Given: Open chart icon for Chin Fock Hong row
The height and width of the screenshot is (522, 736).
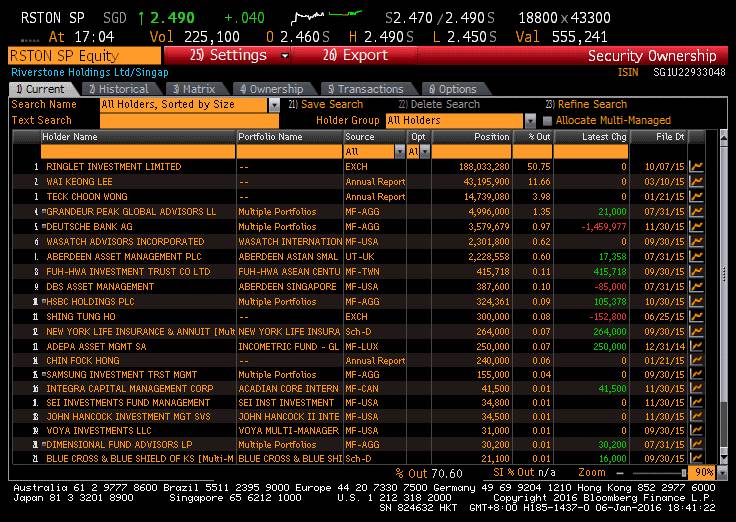Looking at the screenshot, I should (696, 361).
